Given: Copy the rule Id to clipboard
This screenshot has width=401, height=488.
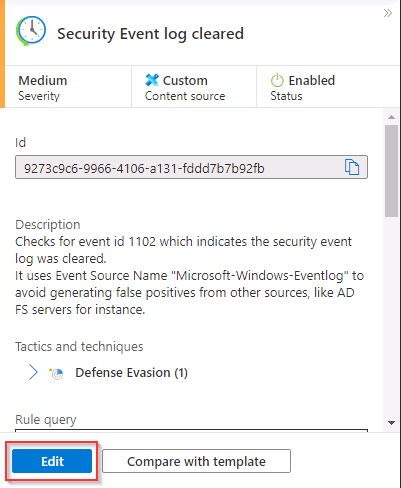Looking at the screenshot, I should click(x=352, y=167).
